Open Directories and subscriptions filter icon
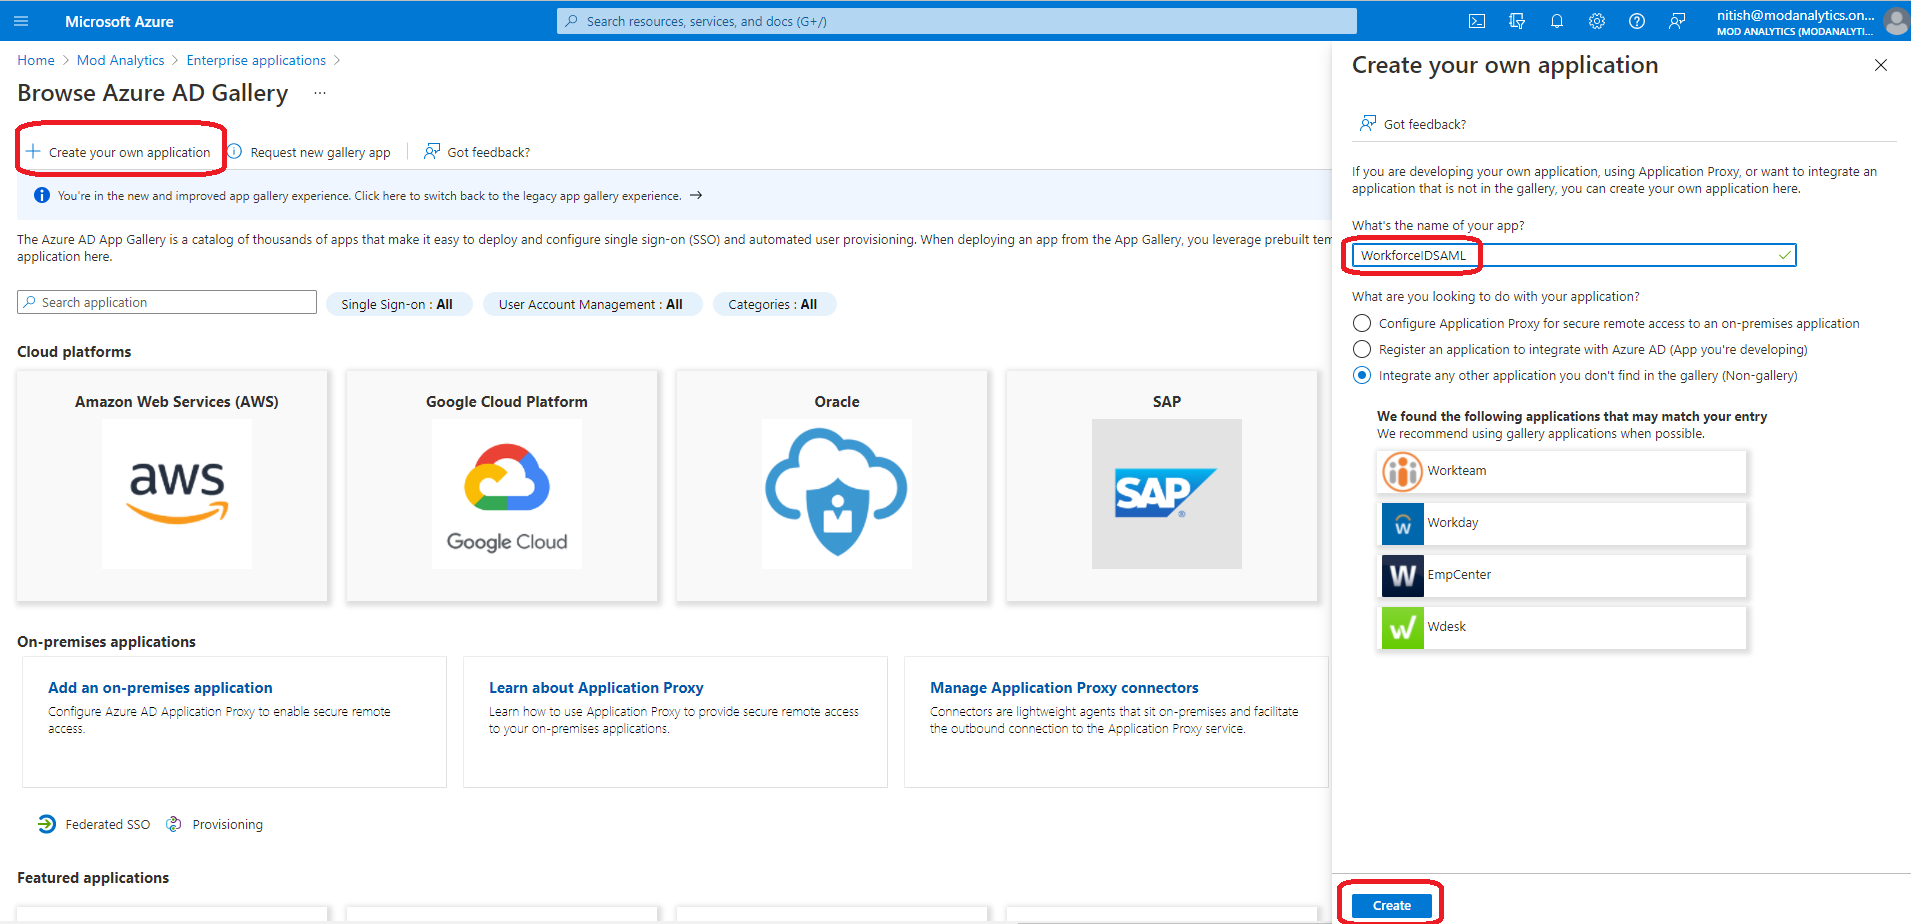This screenshot has height=924, width=1911. click(x=1517, y=21)
